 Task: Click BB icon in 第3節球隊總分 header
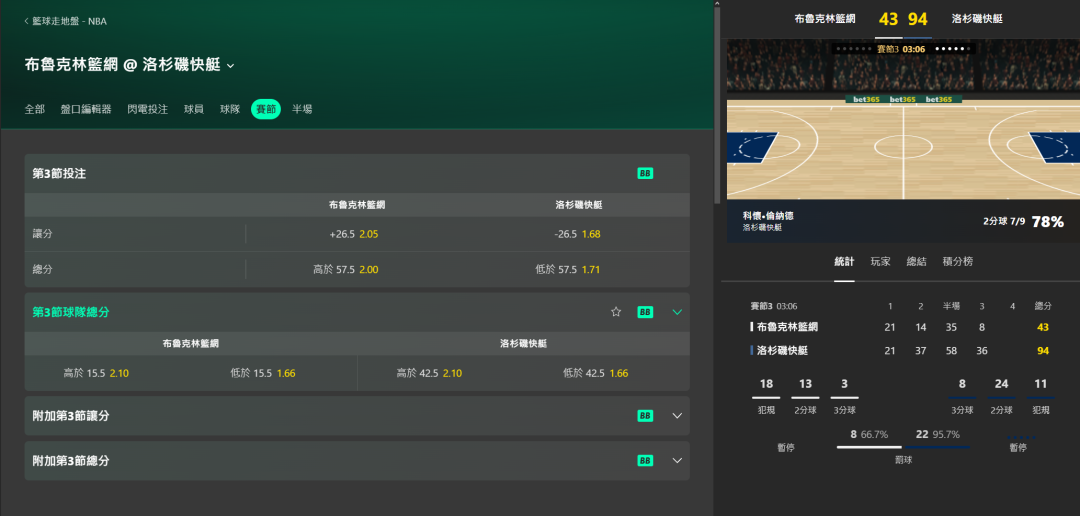pos(645,312)
